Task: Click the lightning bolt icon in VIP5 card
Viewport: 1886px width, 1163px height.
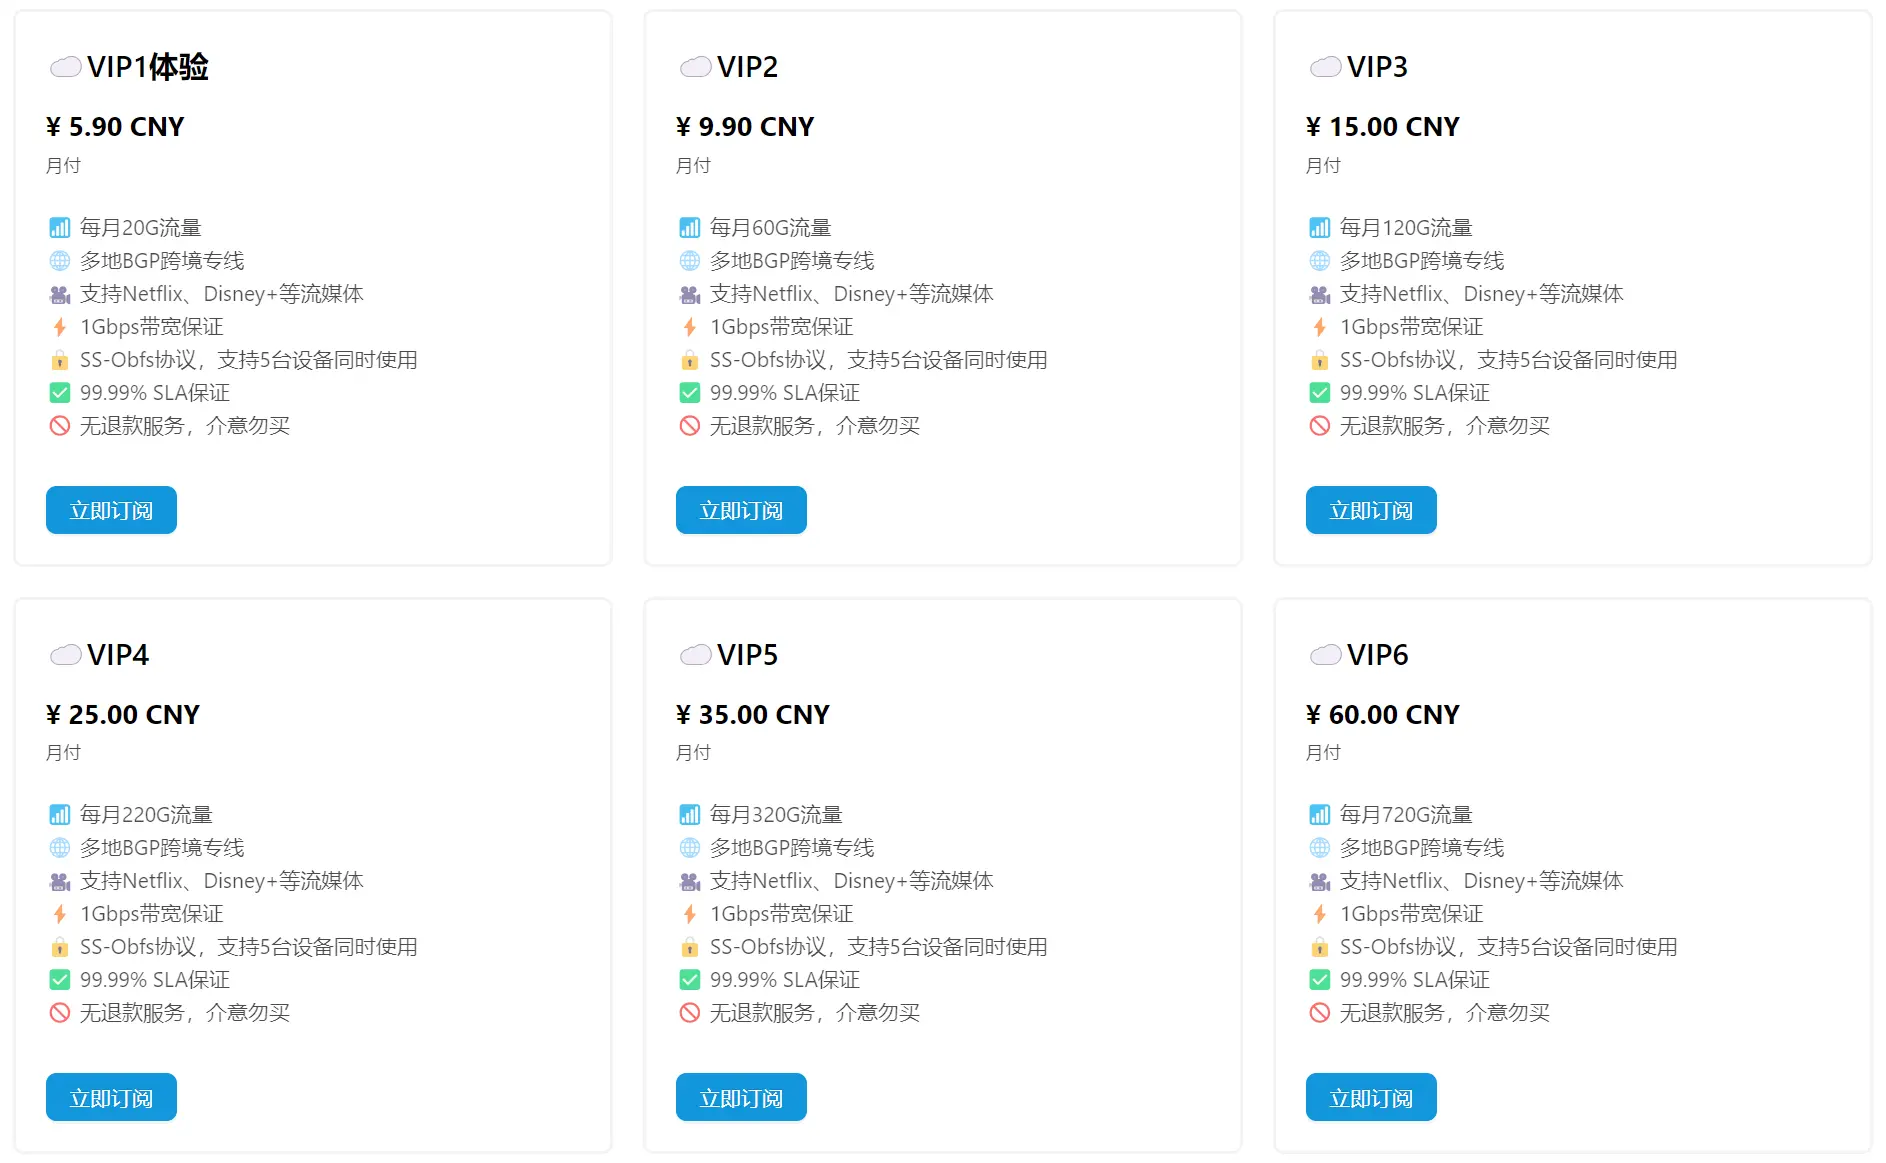Action: (x=690, y=914)
